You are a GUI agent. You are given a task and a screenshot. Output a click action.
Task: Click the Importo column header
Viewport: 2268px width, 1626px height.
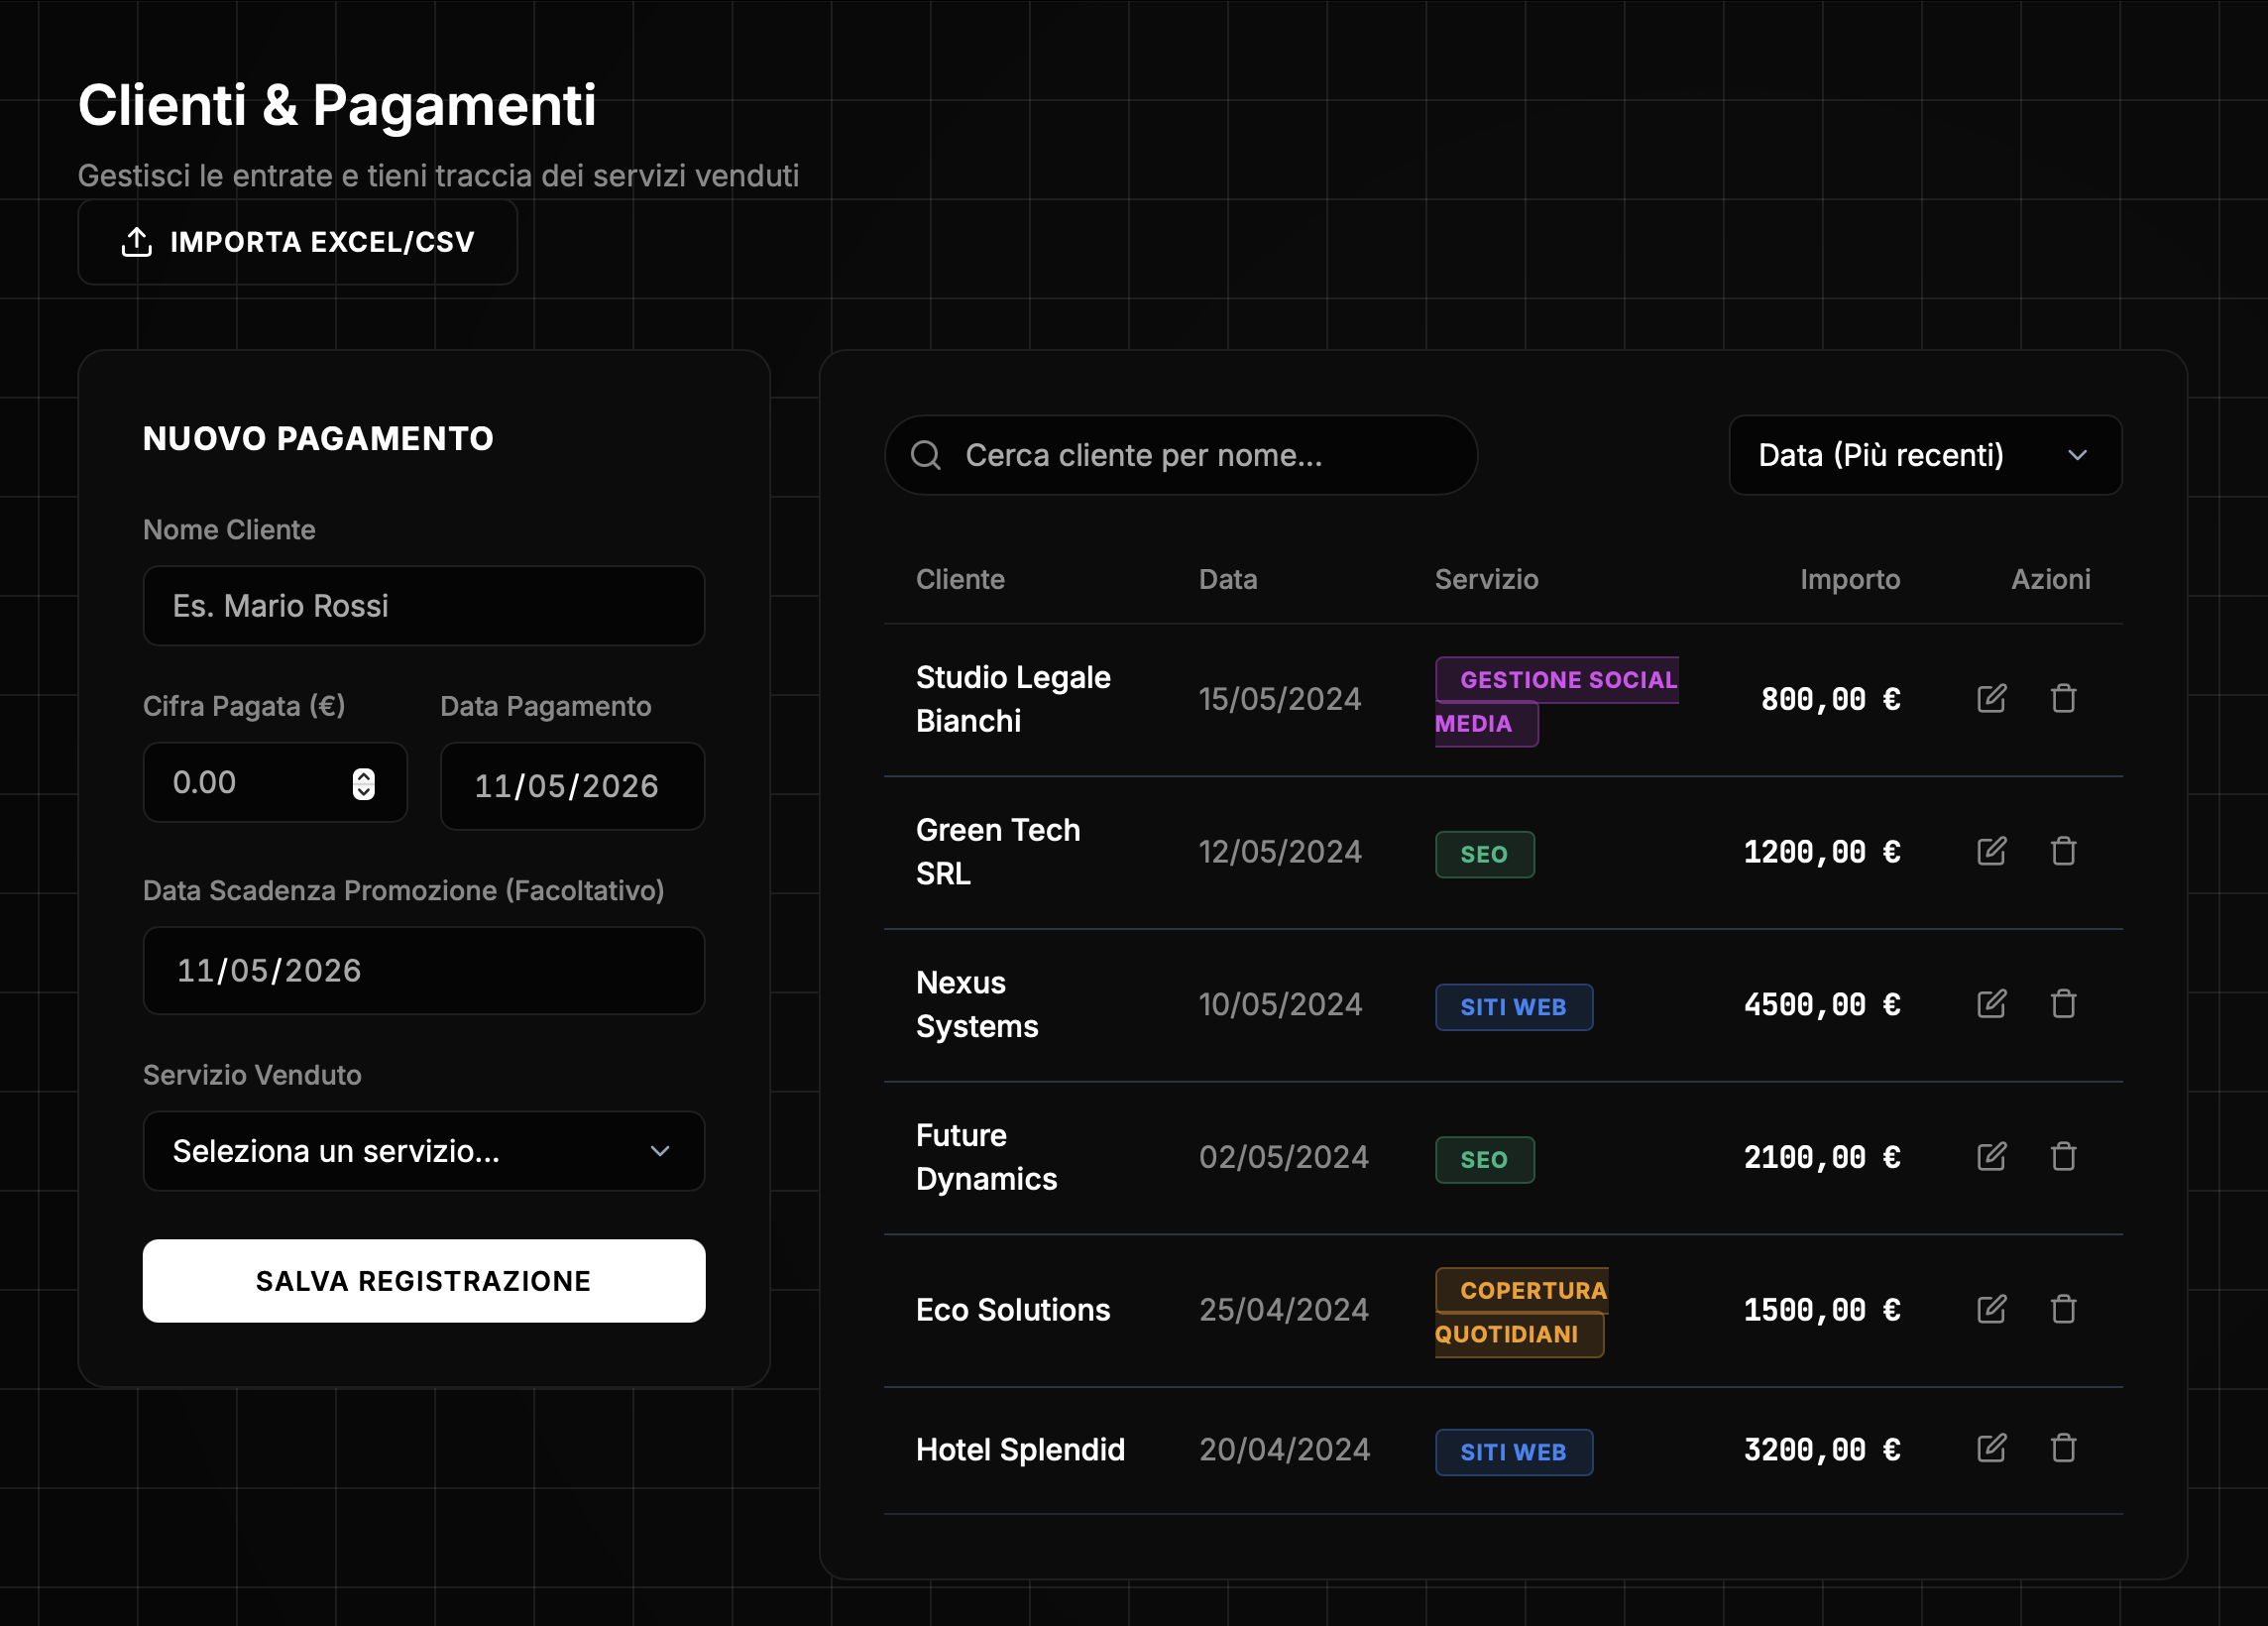point(1850,579)
